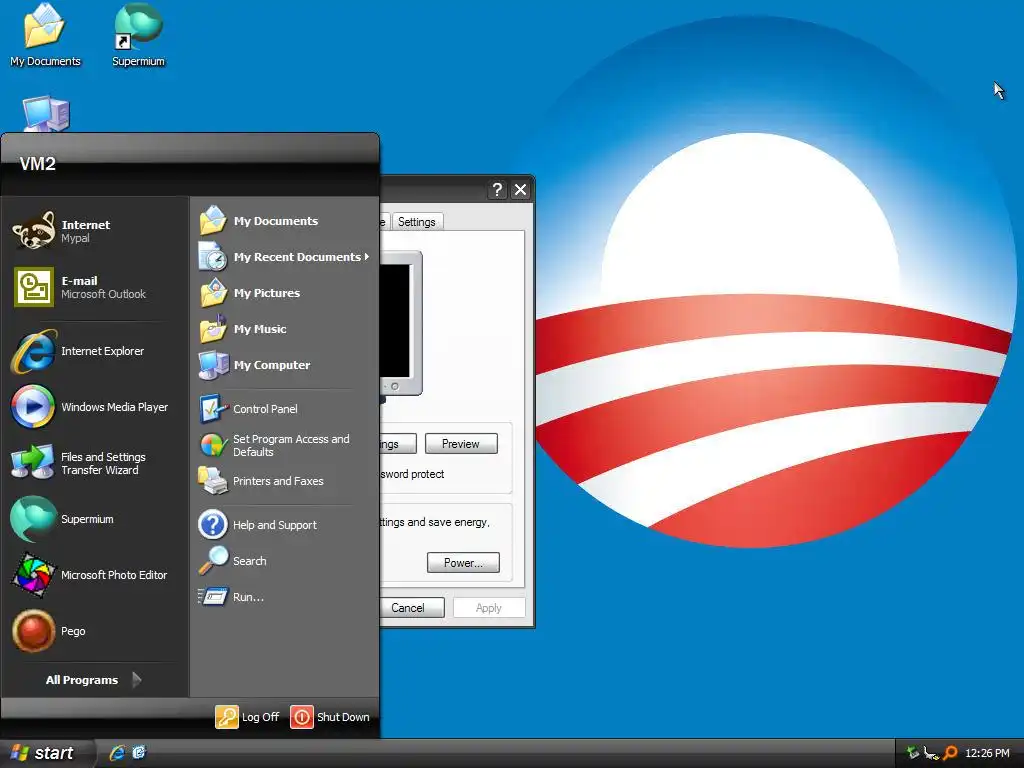Switch to Settings tab in display dialog
Screen dimensions: 1024x768
click(x=417, y=222)
